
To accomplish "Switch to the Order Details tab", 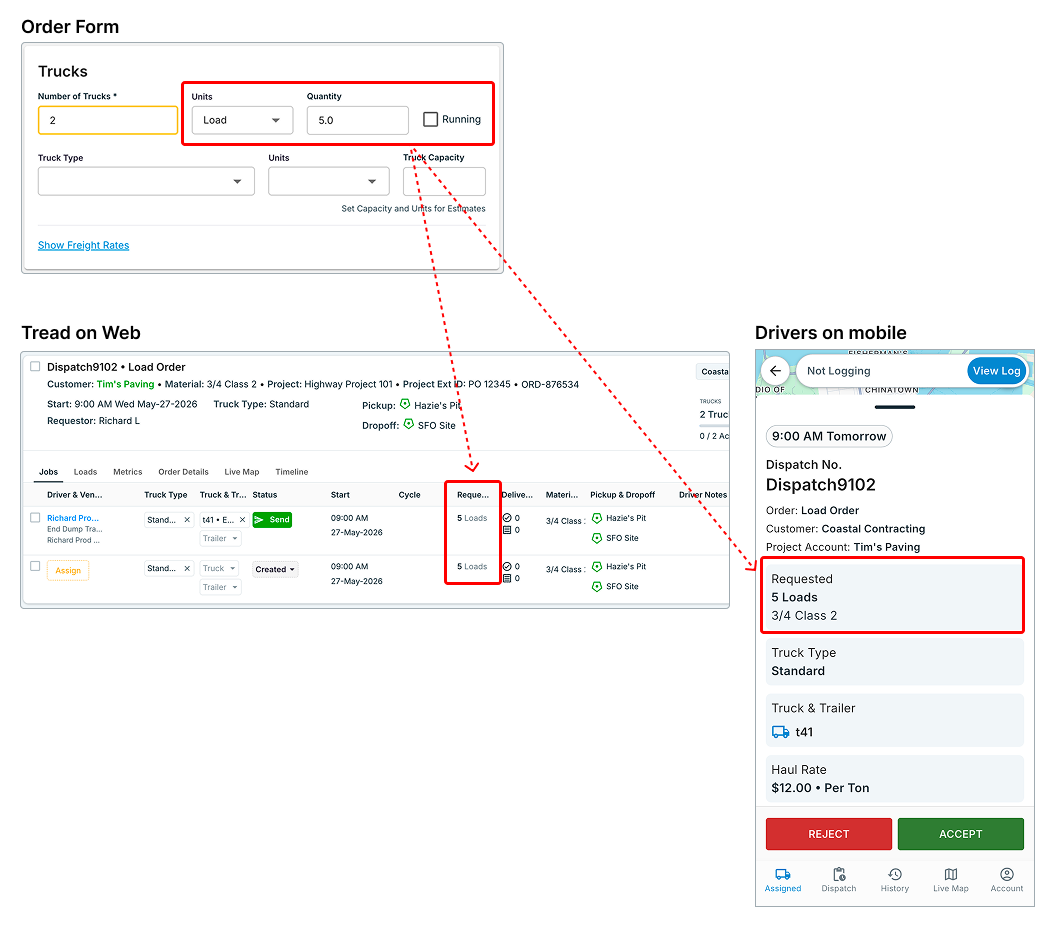I will tap(183, 472).
